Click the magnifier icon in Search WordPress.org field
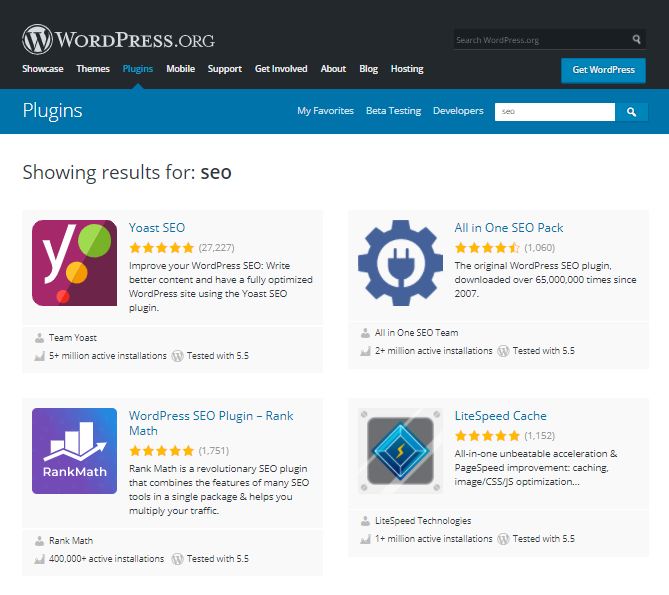 pos(636,40)
